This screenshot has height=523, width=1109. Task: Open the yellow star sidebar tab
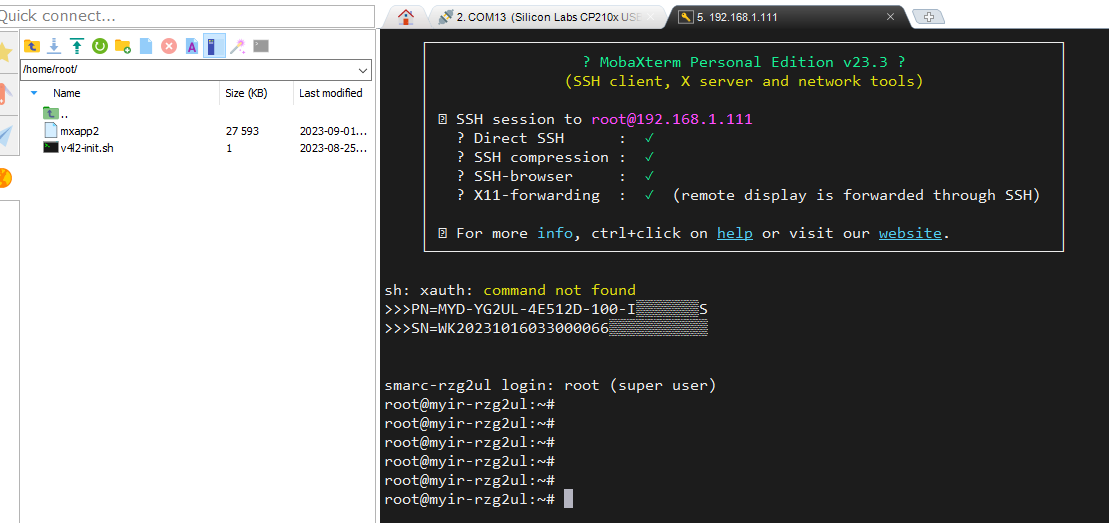point(6,51)
